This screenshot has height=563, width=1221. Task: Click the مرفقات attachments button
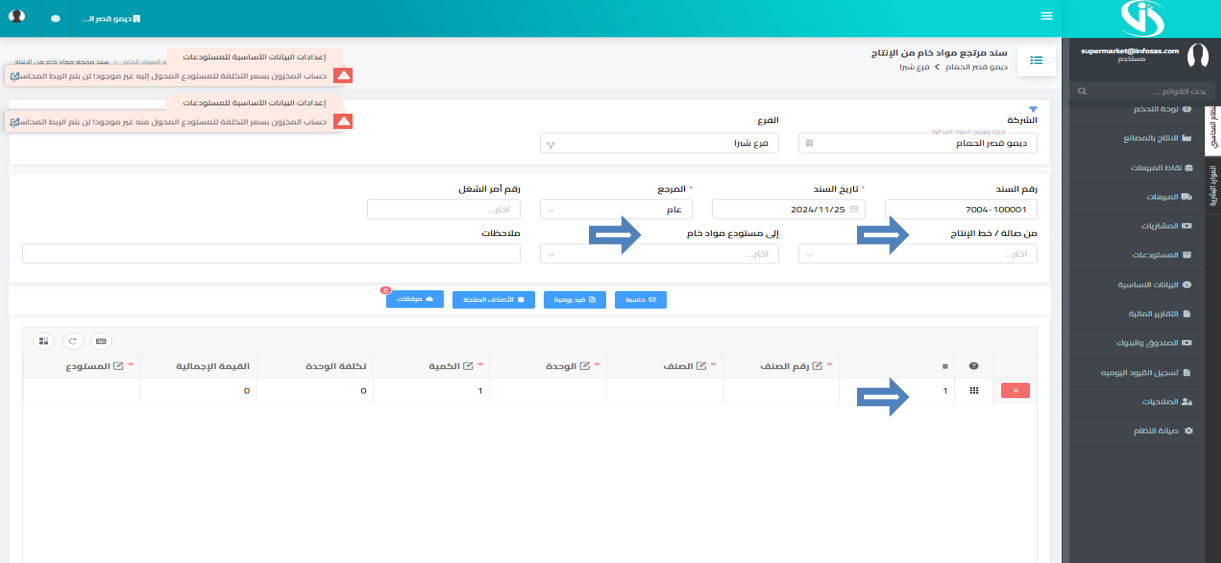click(x=414, y=299)
